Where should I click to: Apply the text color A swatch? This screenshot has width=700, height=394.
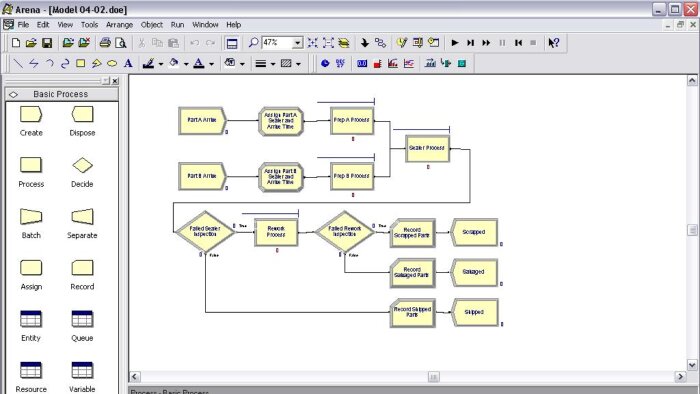[x=199, y=63]
